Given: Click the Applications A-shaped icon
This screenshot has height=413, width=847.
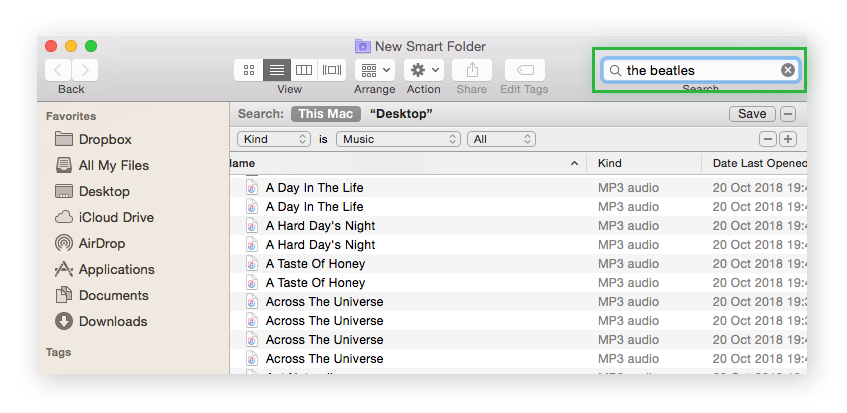Looking at the screenshot, I should [64, 269].
